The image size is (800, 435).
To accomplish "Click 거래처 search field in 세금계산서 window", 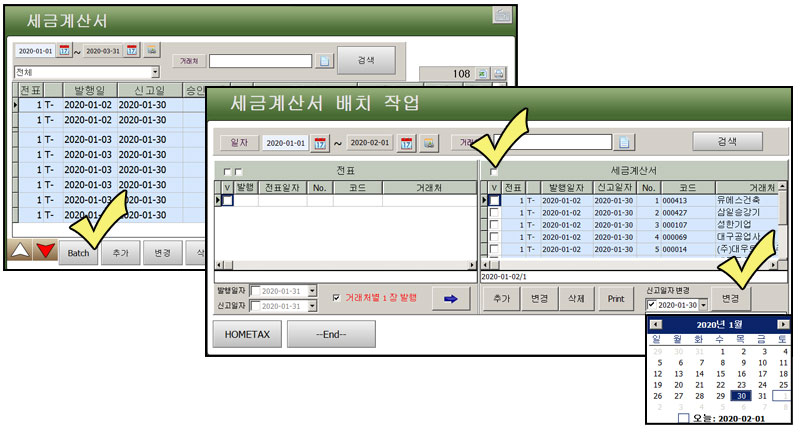I will 260,61.
